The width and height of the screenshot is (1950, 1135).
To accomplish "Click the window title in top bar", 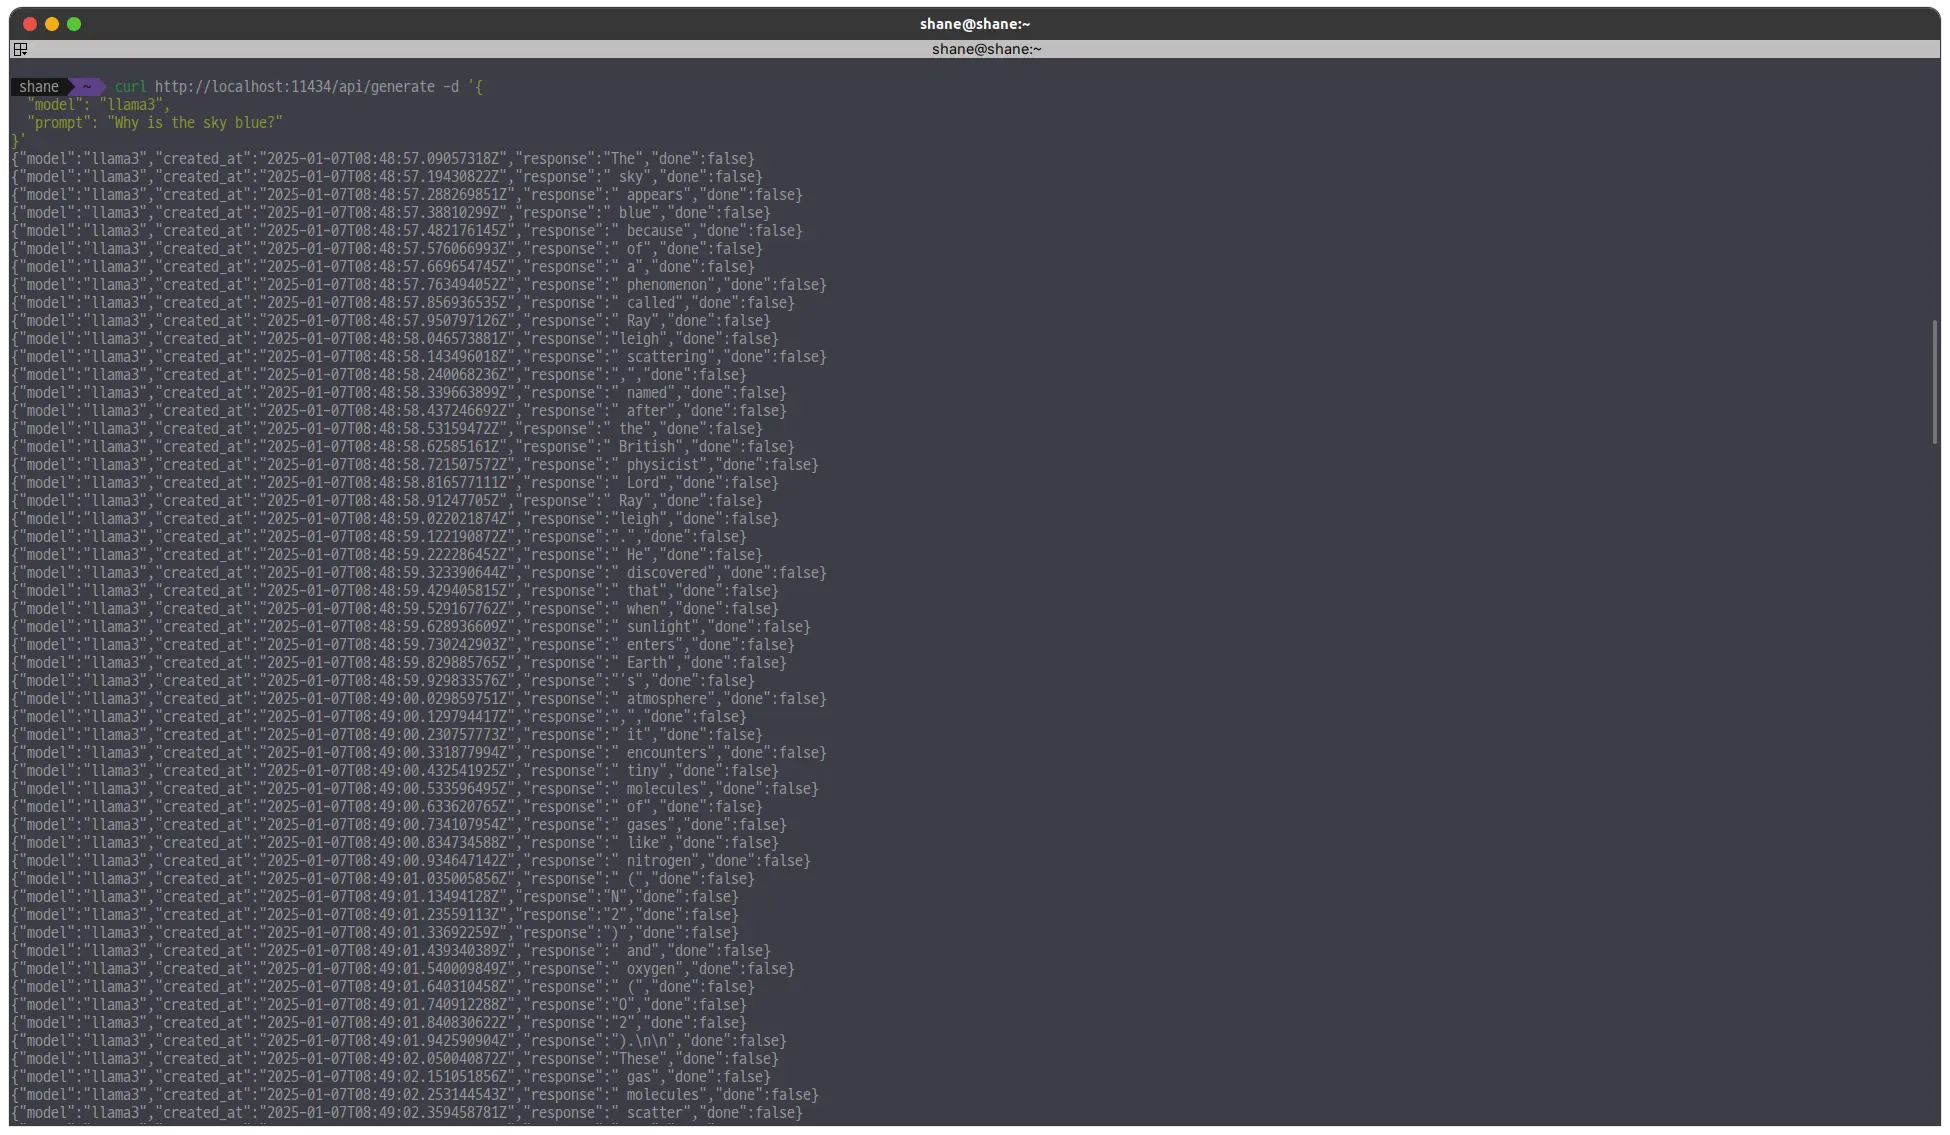I will click(x=974, y=24).
